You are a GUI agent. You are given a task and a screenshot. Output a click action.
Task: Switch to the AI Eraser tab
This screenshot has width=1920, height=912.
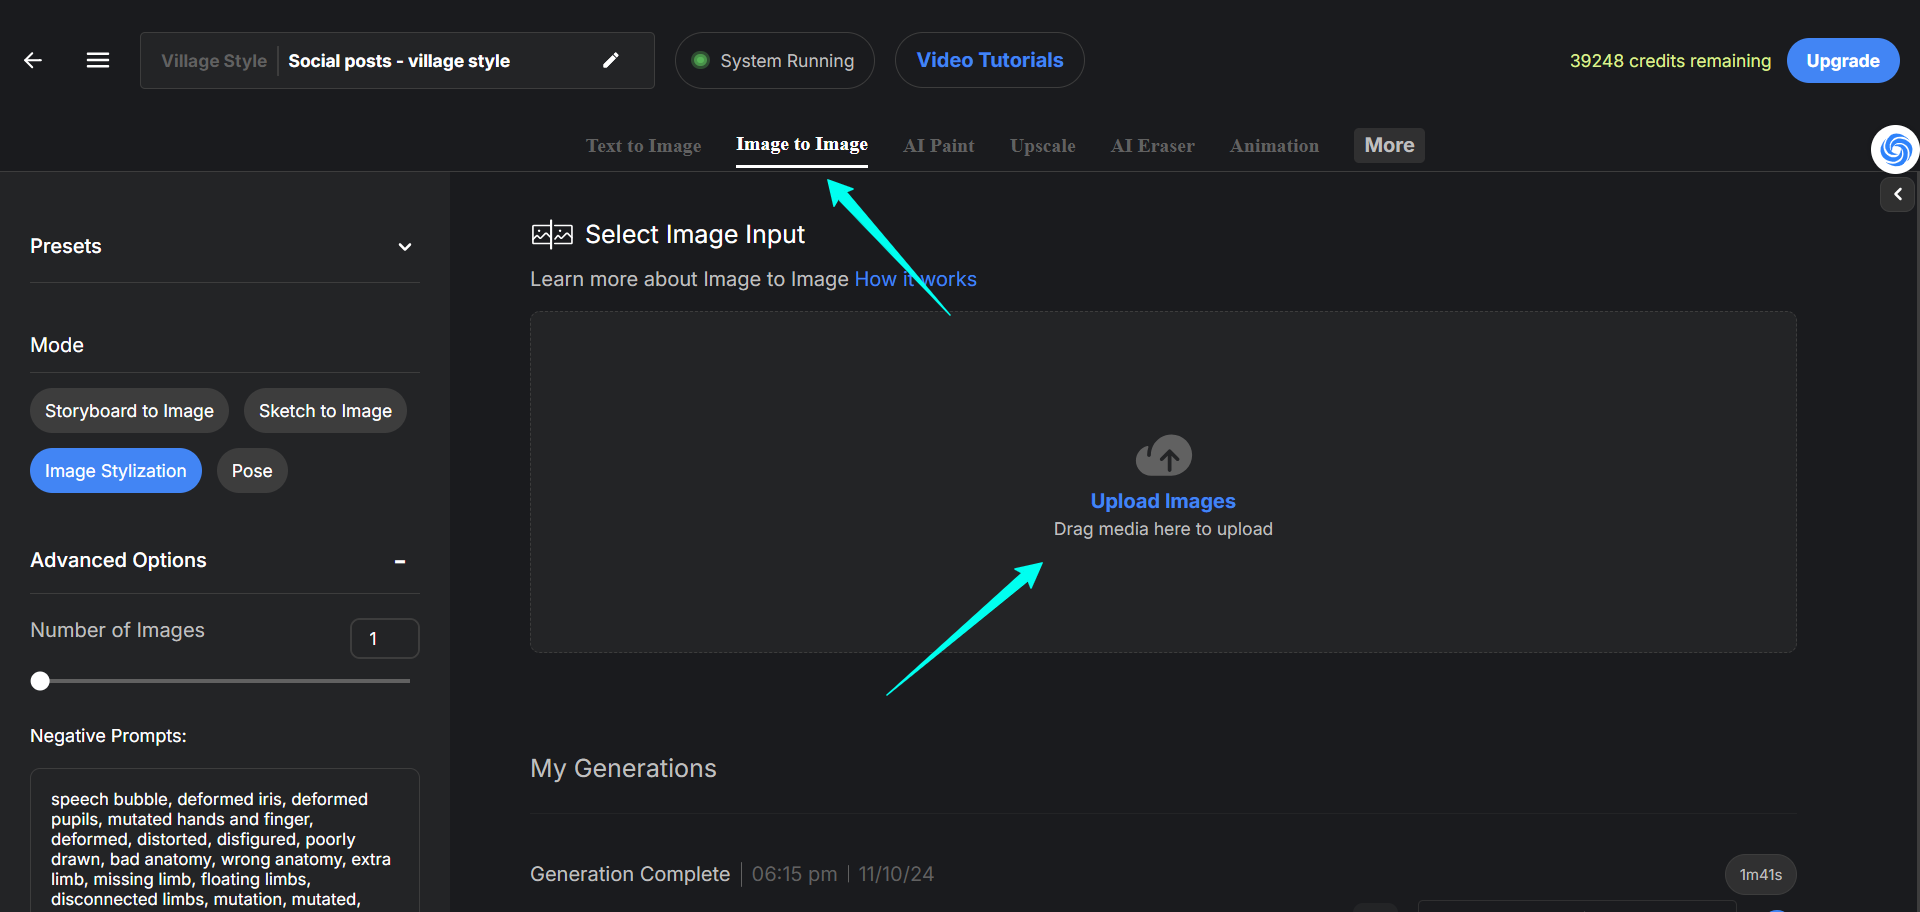pos(1152,146)
